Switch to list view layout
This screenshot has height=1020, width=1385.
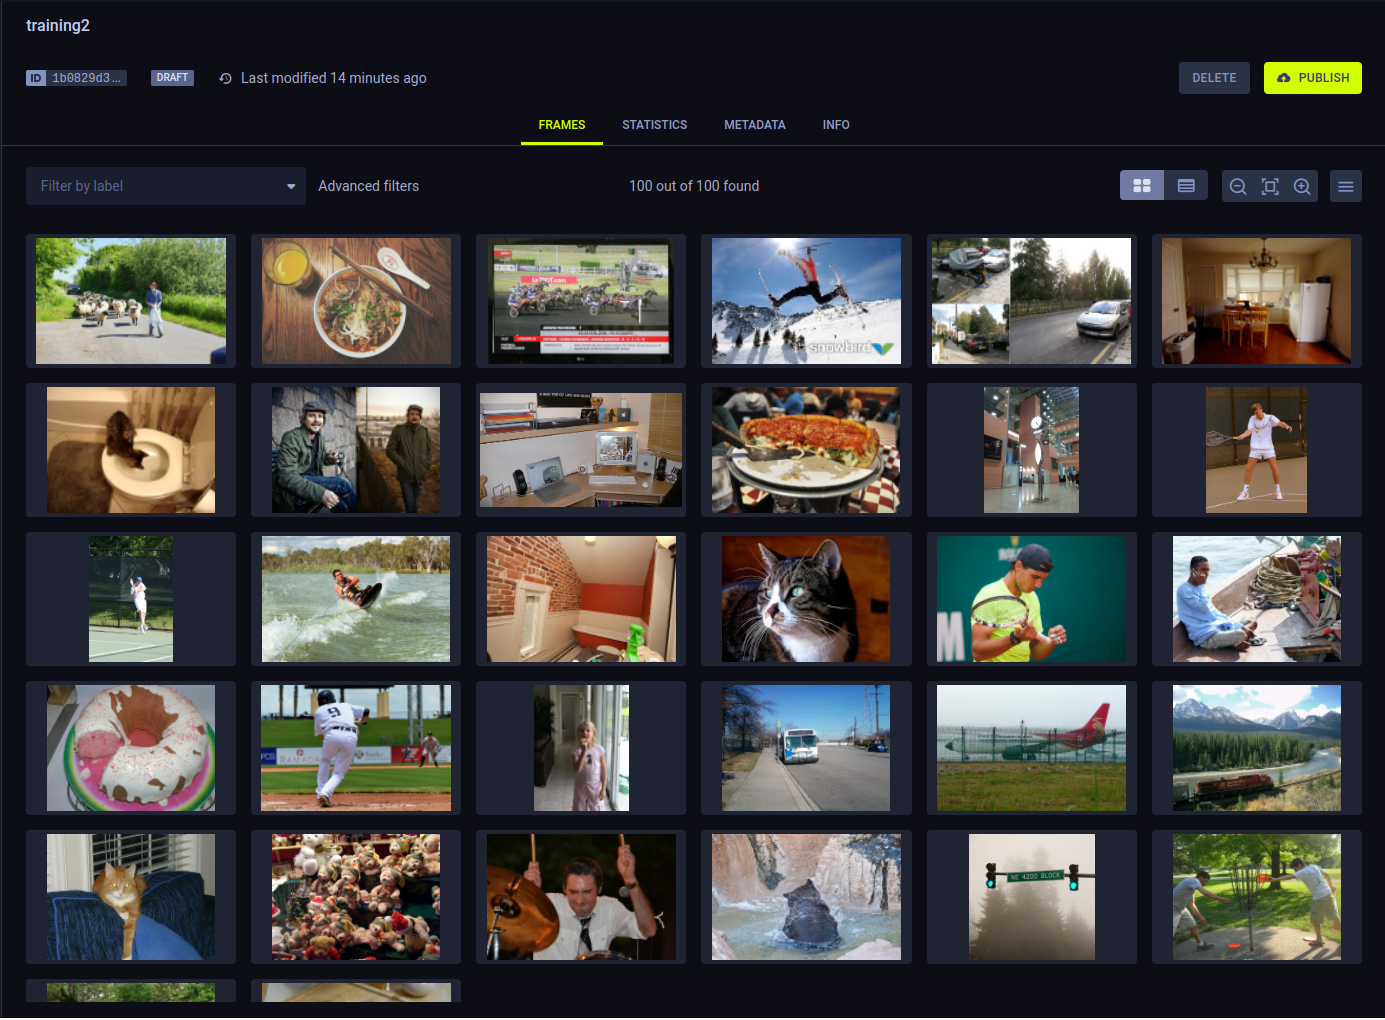click(1186, 185)
